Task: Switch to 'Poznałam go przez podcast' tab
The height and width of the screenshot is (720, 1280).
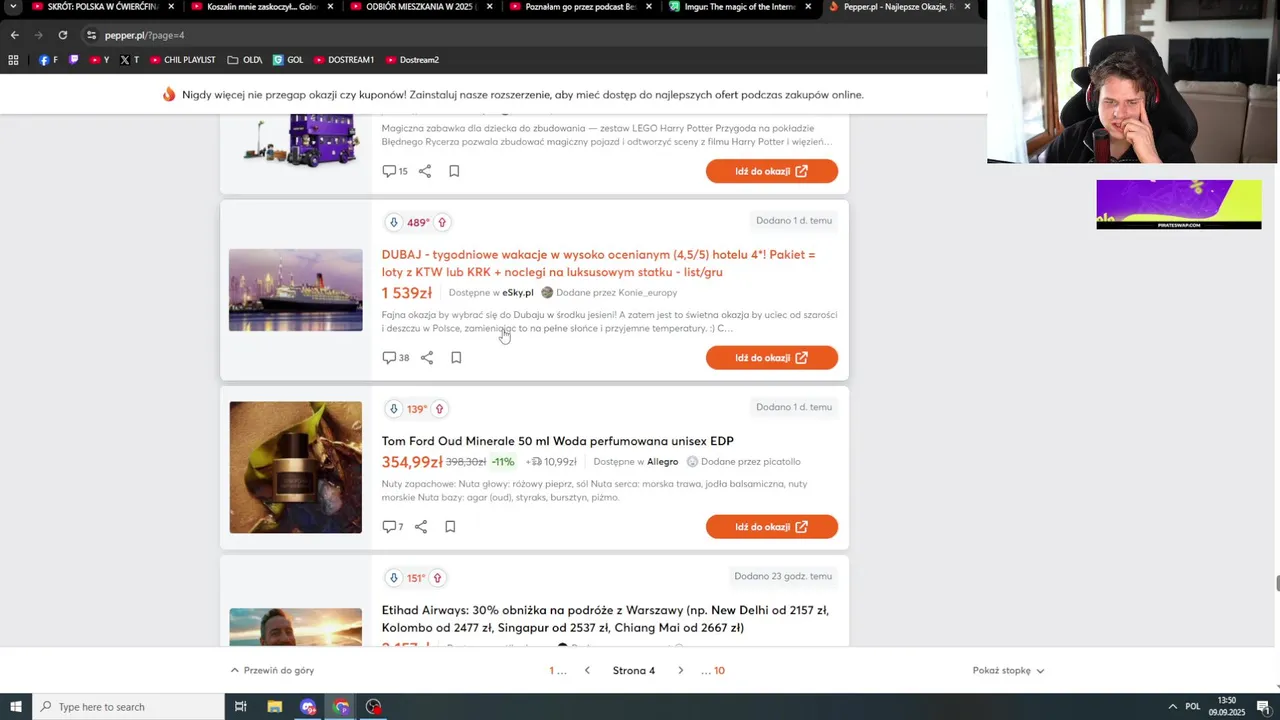Action: (578, 7)
